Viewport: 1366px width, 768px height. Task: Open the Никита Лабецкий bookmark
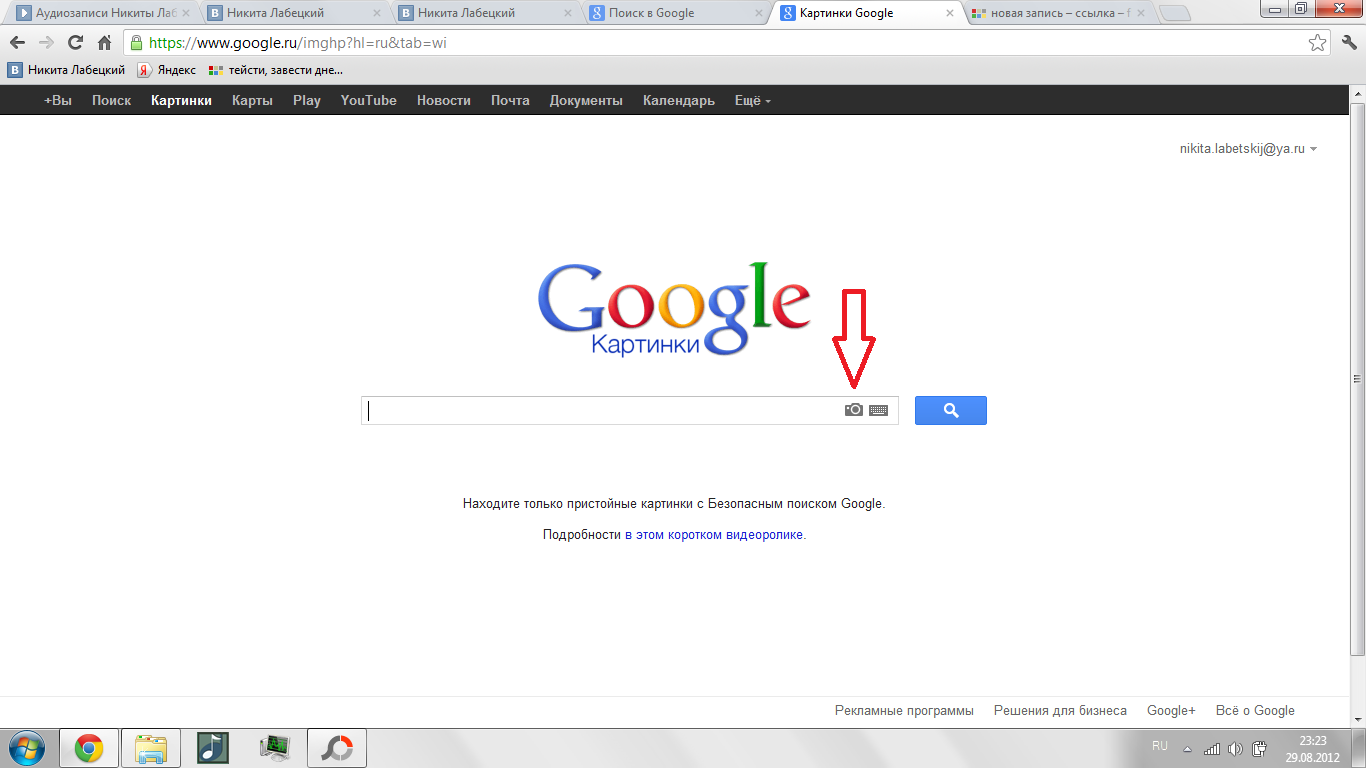pos(67,70)
